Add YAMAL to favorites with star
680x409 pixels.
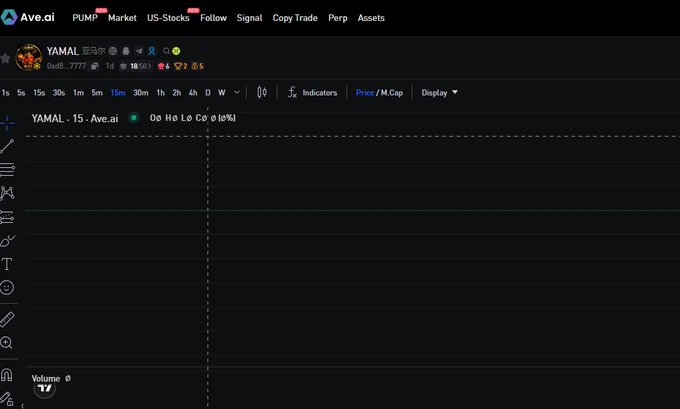point(5,58)
